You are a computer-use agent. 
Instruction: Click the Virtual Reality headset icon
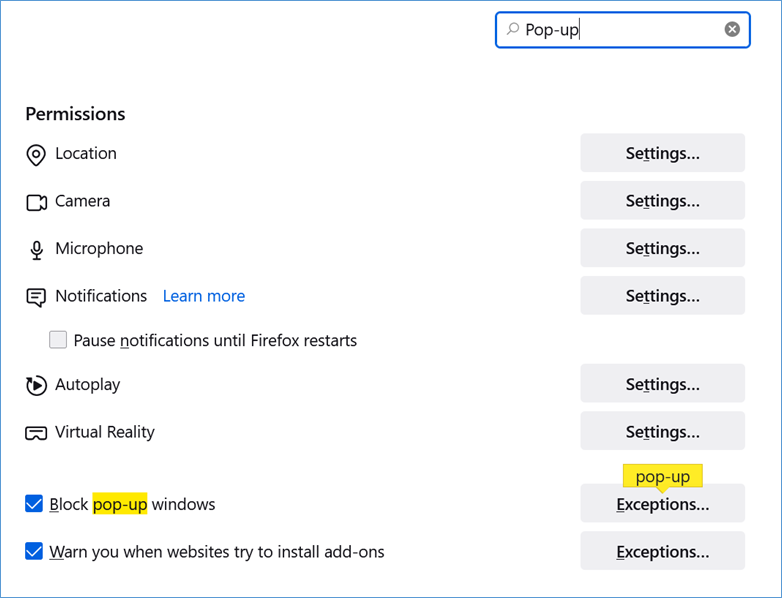[36, 433]
